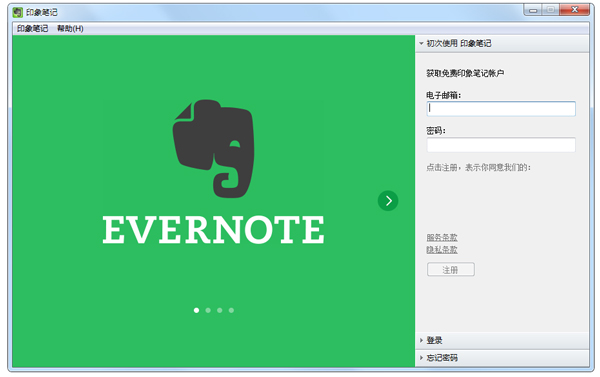Jump to second slide indicator dot

208,310
